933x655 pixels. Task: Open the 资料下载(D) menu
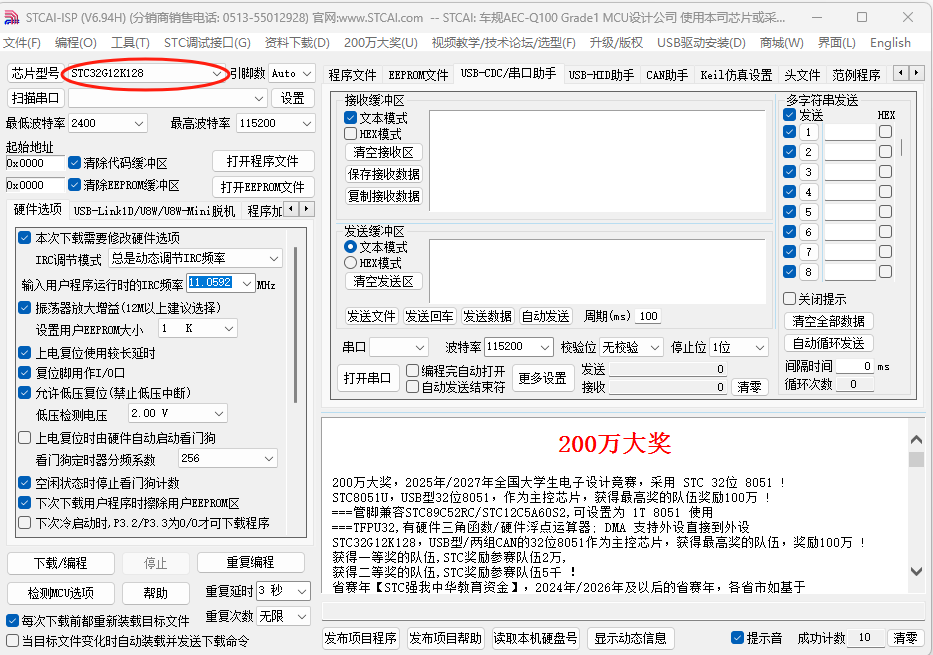[x=297, y=43]
